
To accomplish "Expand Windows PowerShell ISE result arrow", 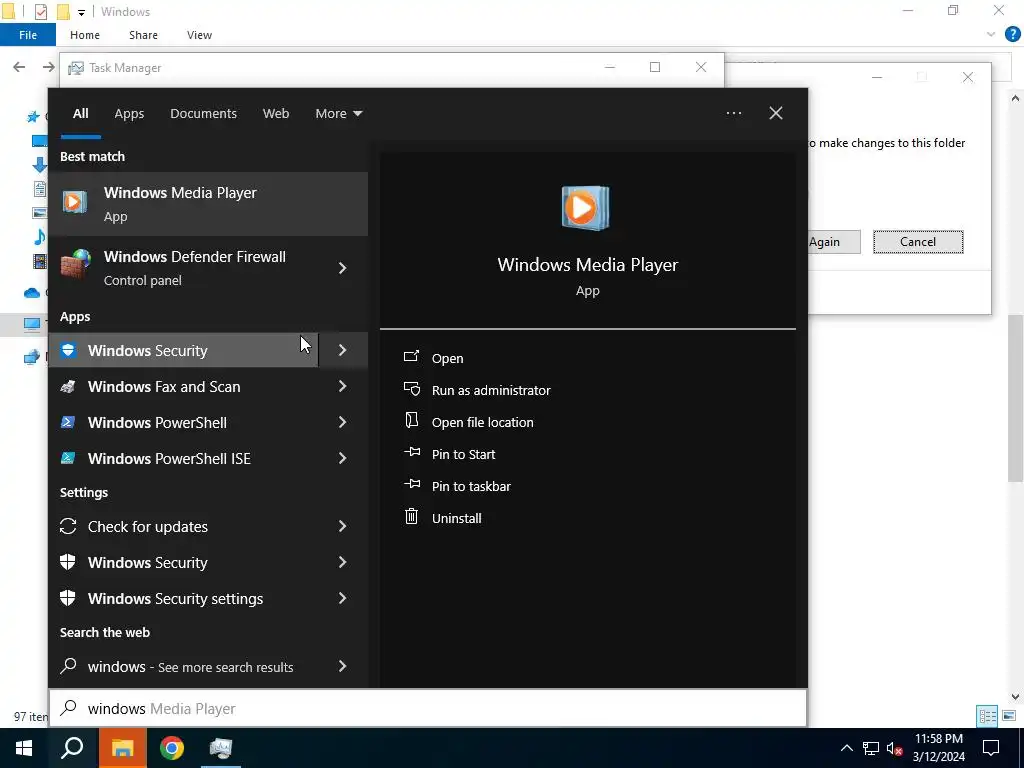I will [343, 458].
